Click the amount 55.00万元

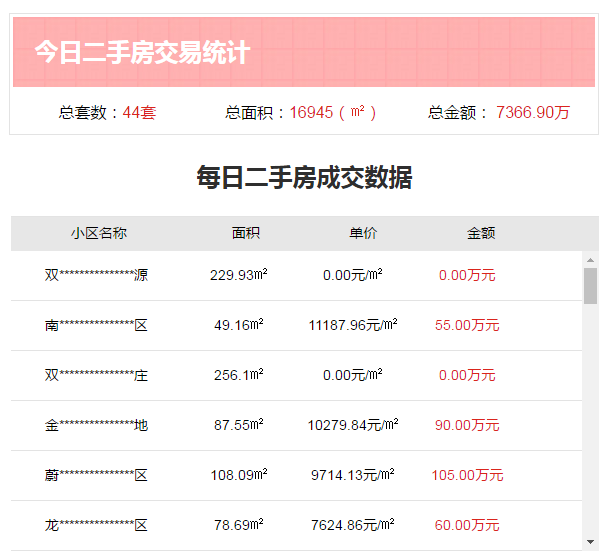pyautogui.click(x=467, y=325)
